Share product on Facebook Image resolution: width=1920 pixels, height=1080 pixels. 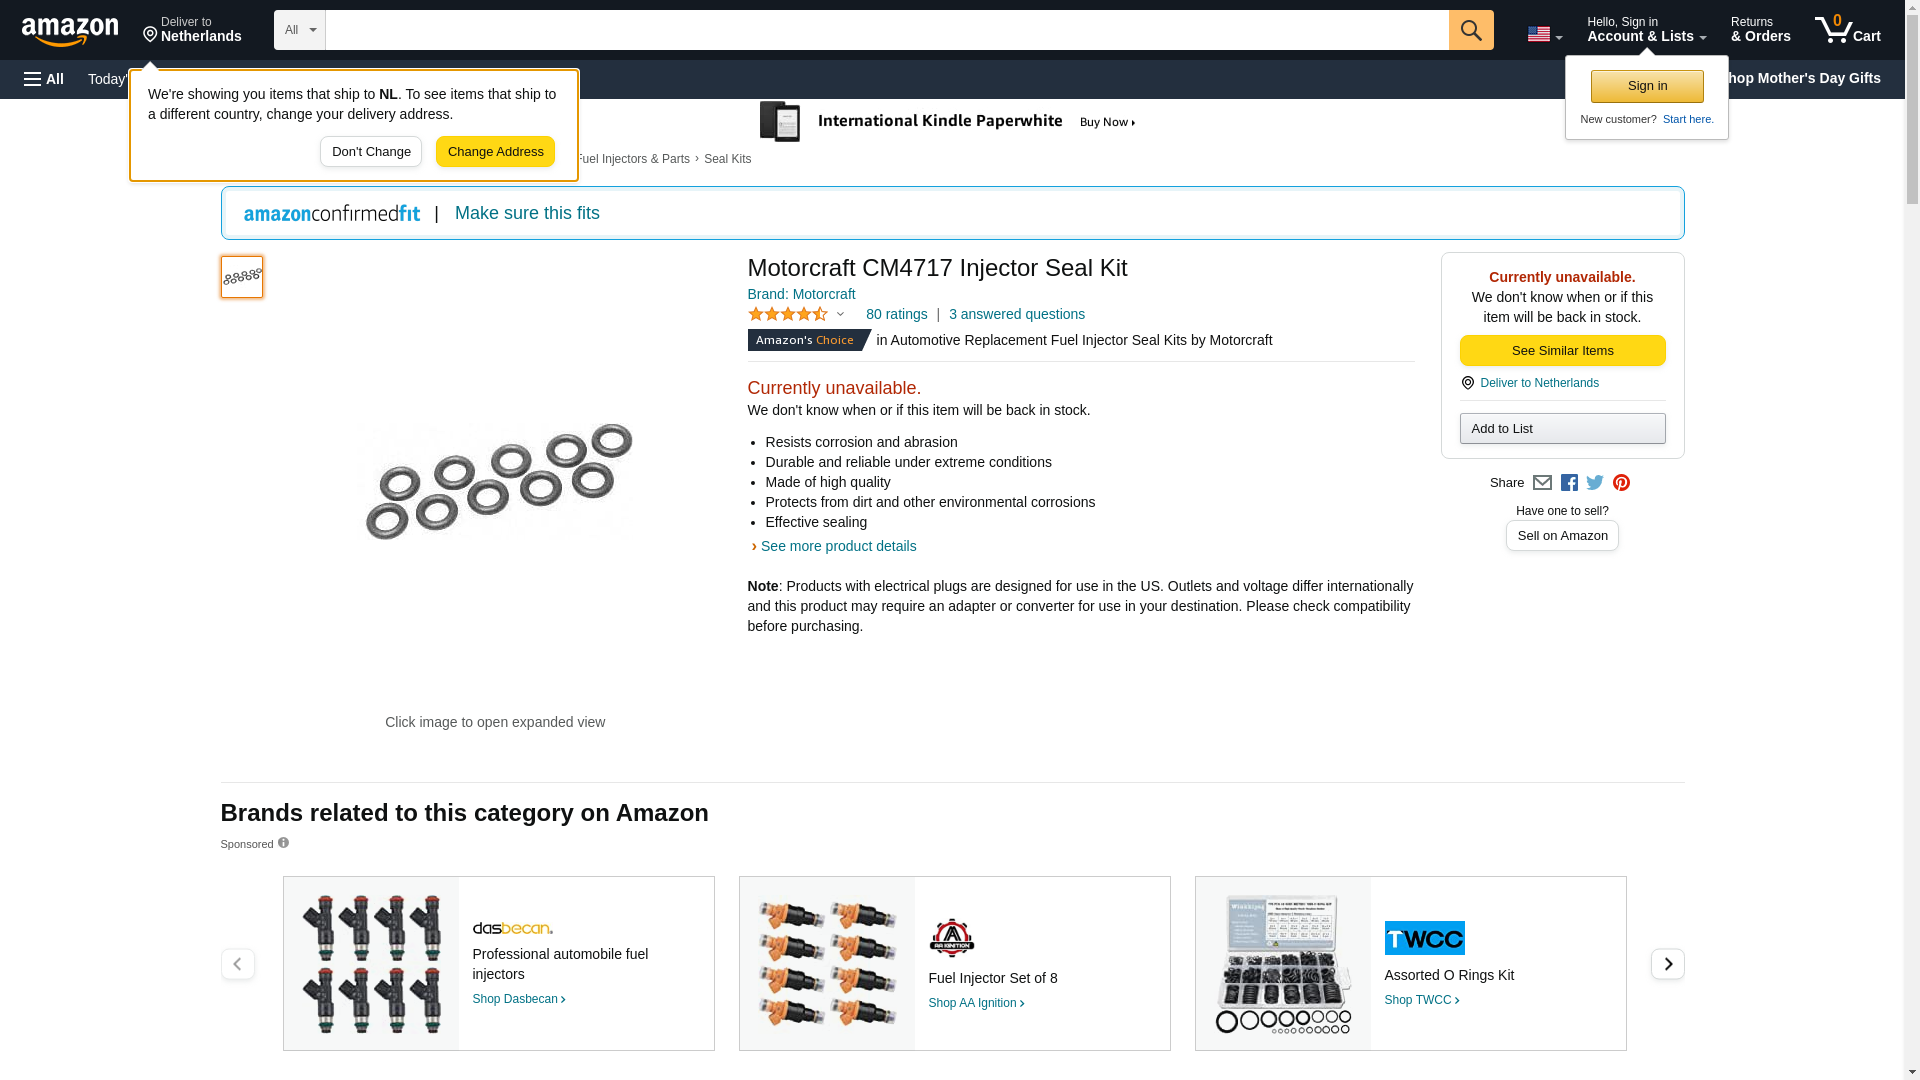coord(1569,483)
